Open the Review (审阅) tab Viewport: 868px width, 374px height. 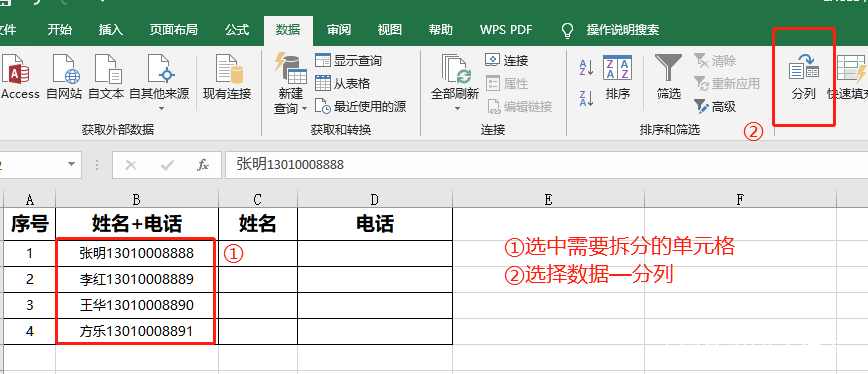[x=339, y=30]
